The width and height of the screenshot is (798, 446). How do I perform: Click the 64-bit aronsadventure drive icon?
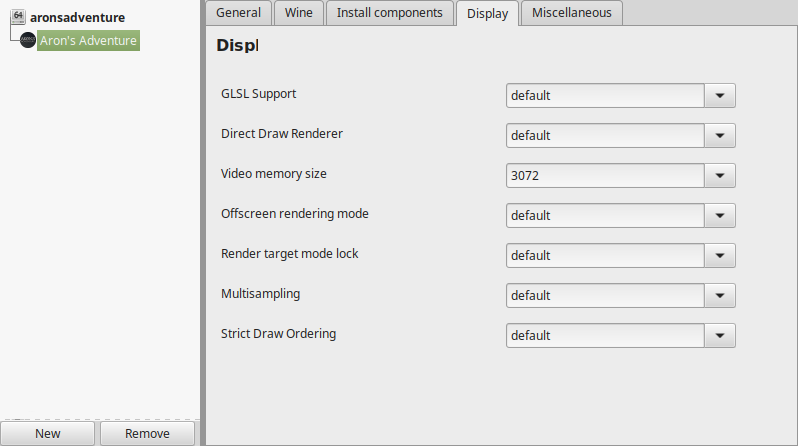click(x=18, y=16)
